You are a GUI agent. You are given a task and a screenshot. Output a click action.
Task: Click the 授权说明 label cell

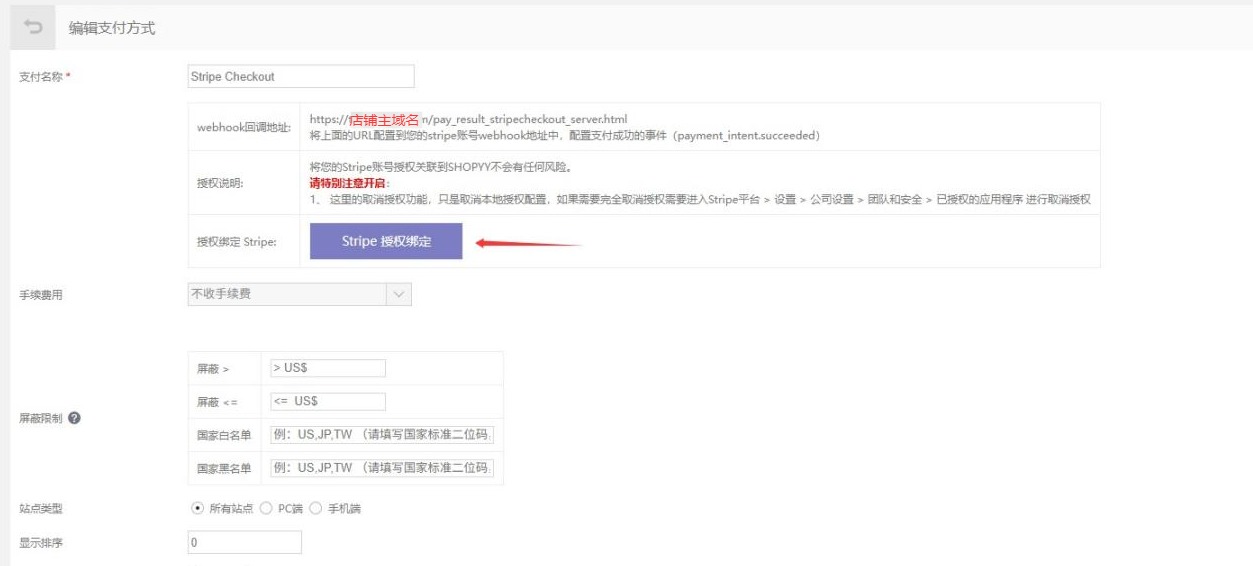244,184
